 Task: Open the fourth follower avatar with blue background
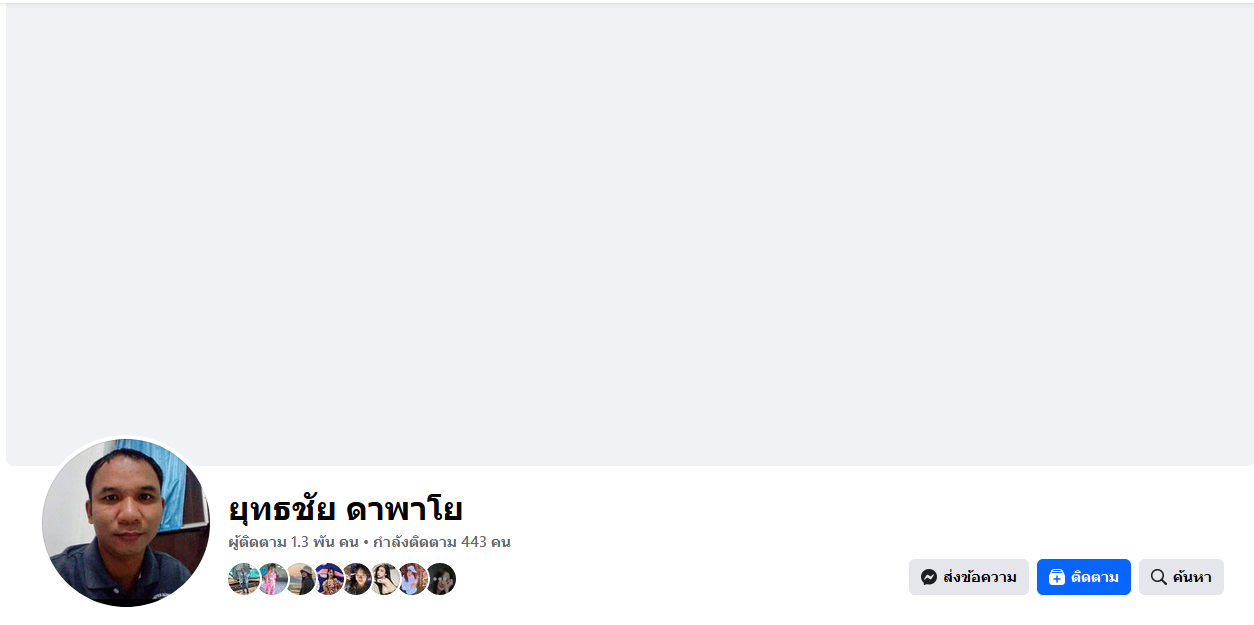click(x=328, y=579)
